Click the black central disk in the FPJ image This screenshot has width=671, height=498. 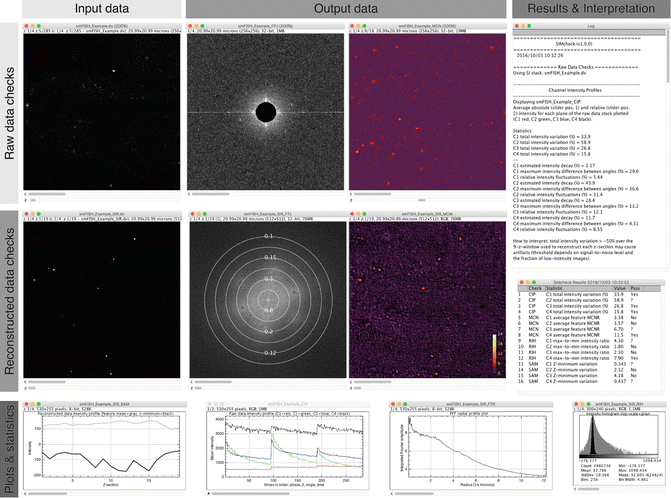[x=265, y=111]
